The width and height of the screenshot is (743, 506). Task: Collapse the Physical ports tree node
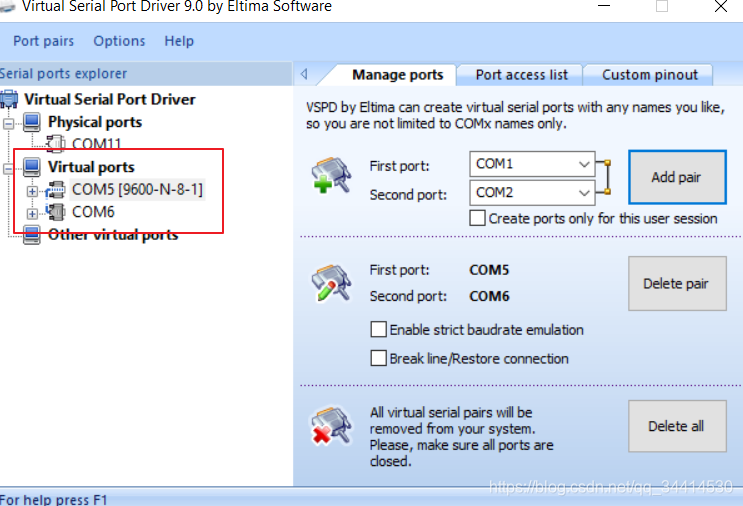point(9,124)
